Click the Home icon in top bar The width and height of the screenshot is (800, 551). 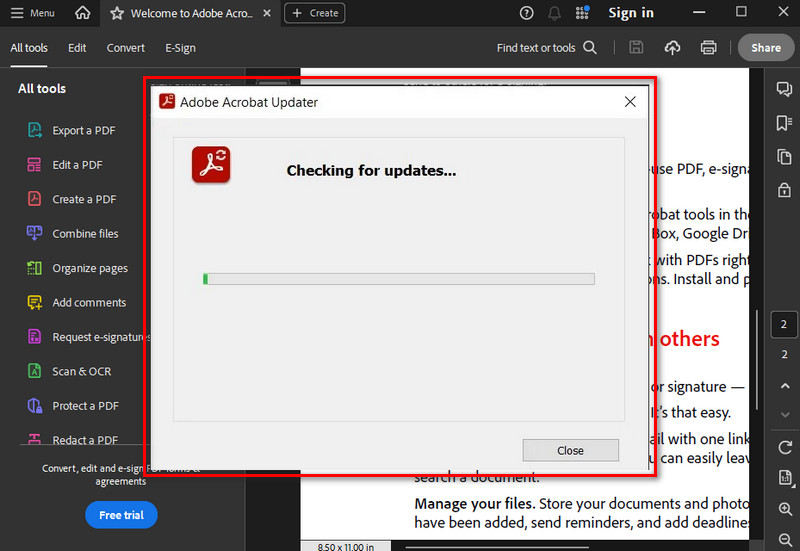pos(83,13)
